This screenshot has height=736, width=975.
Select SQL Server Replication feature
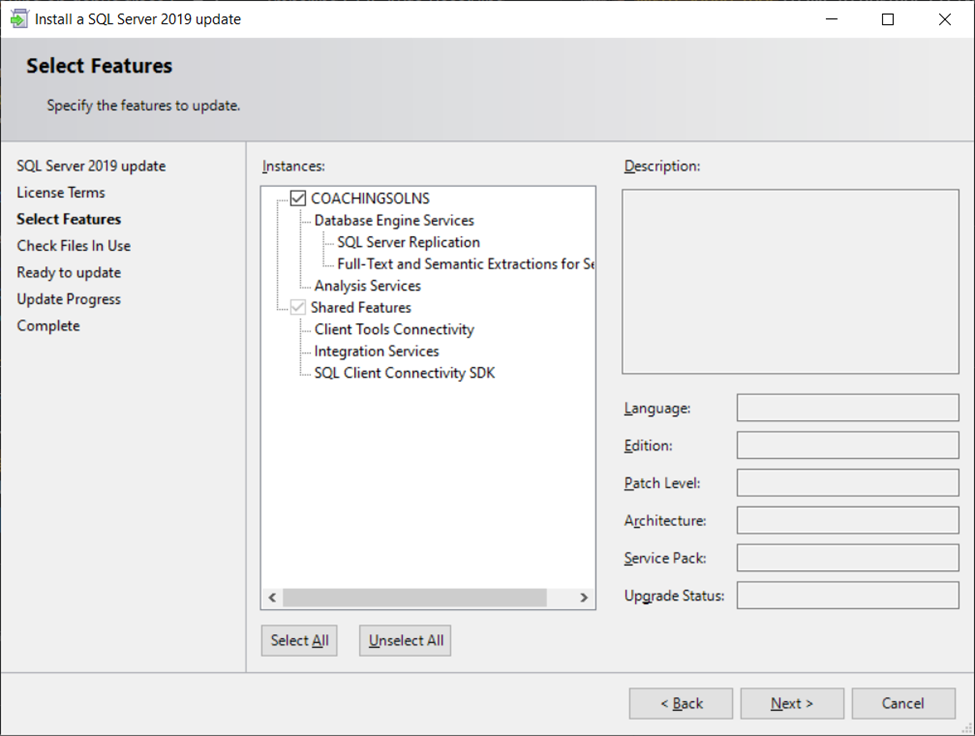tap(409, 242)
